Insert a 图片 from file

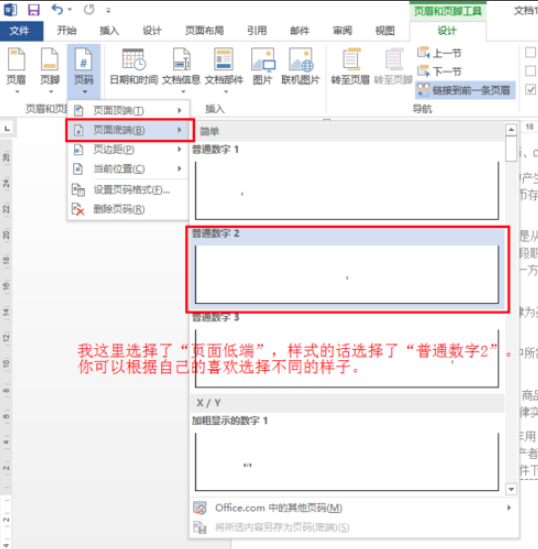click(x=263, y=67)
